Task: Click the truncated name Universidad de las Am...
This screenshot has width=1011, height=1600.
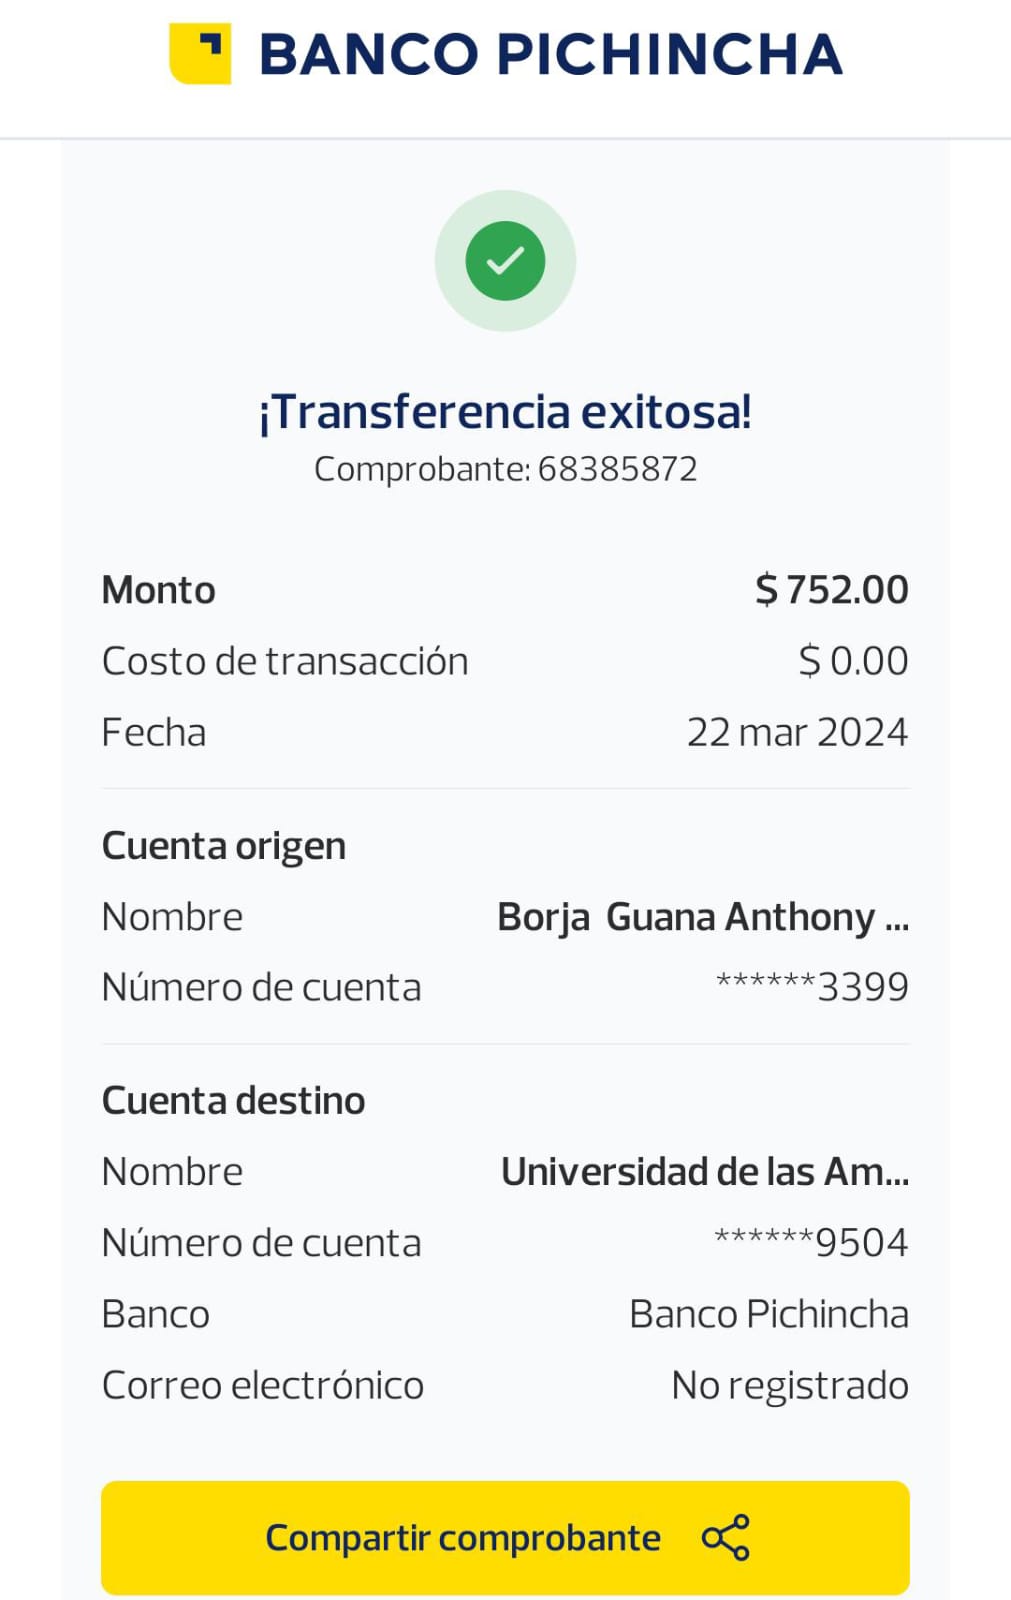Action: pyautogui.click(x=704, y=1172)
